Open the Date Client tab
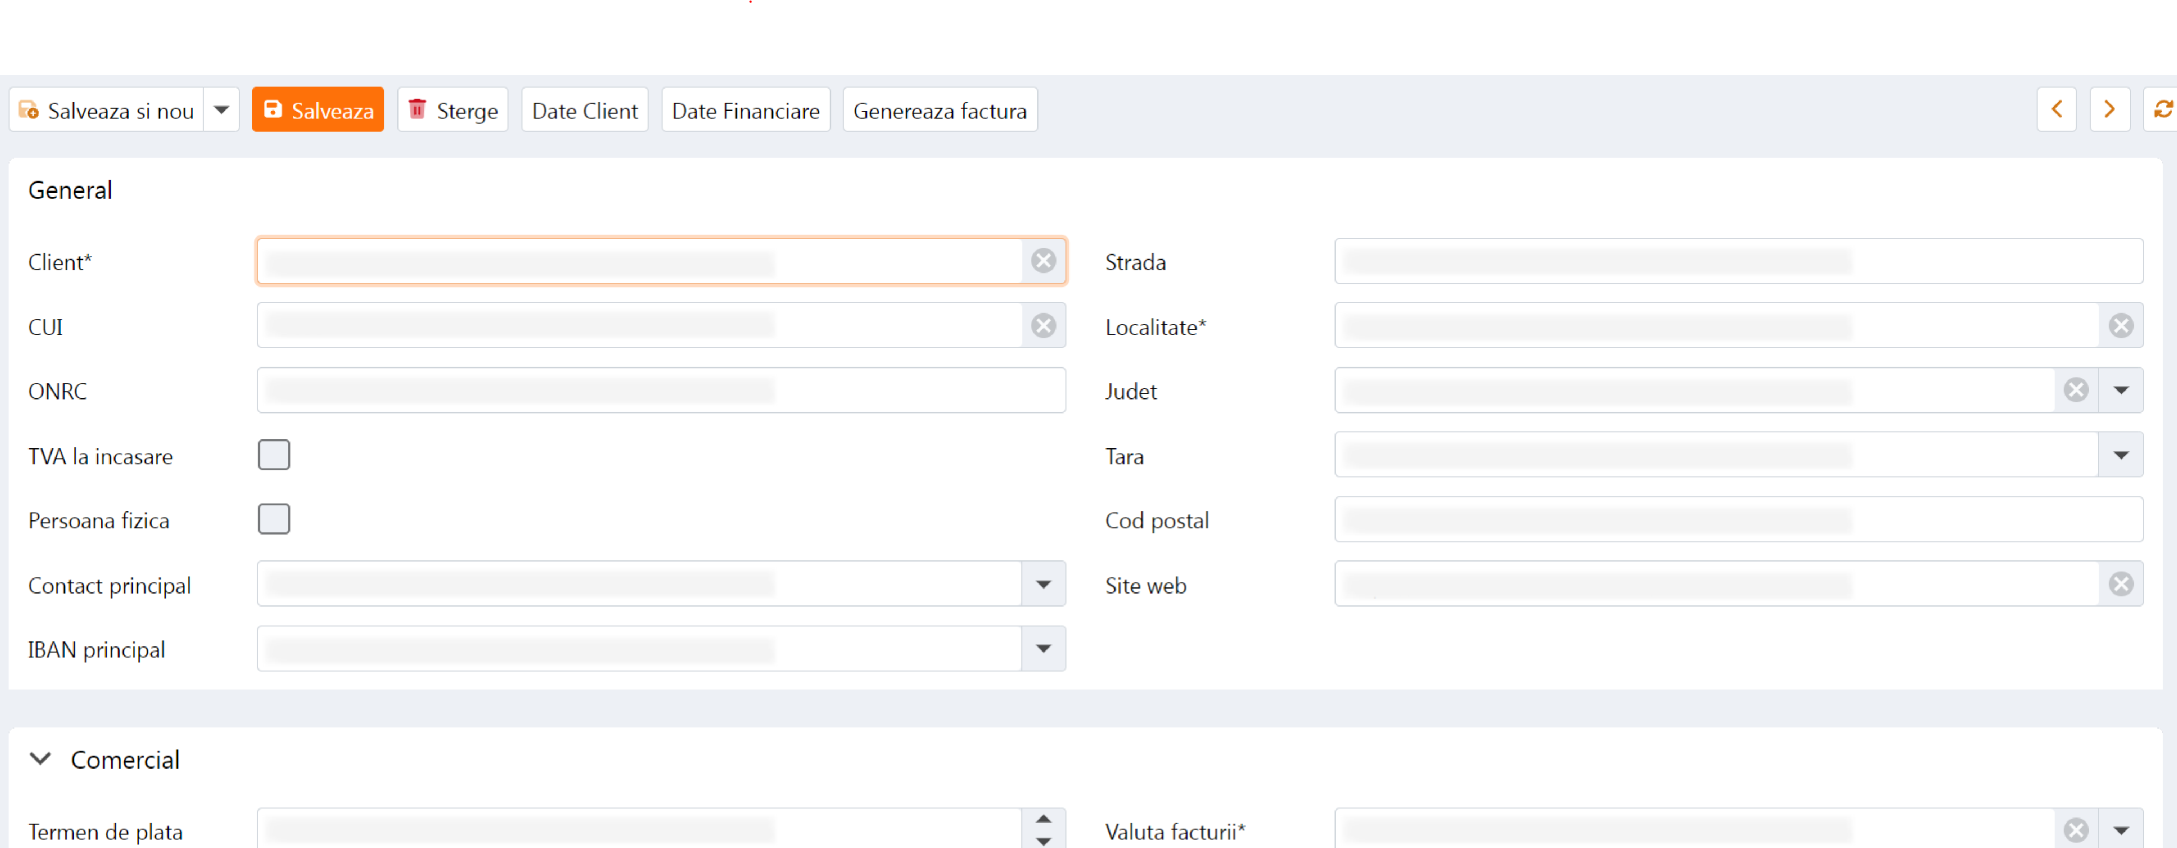Image resolution: width=2177 pixels, height=848 pixels. pyautogui.click(x=584, y=110)
